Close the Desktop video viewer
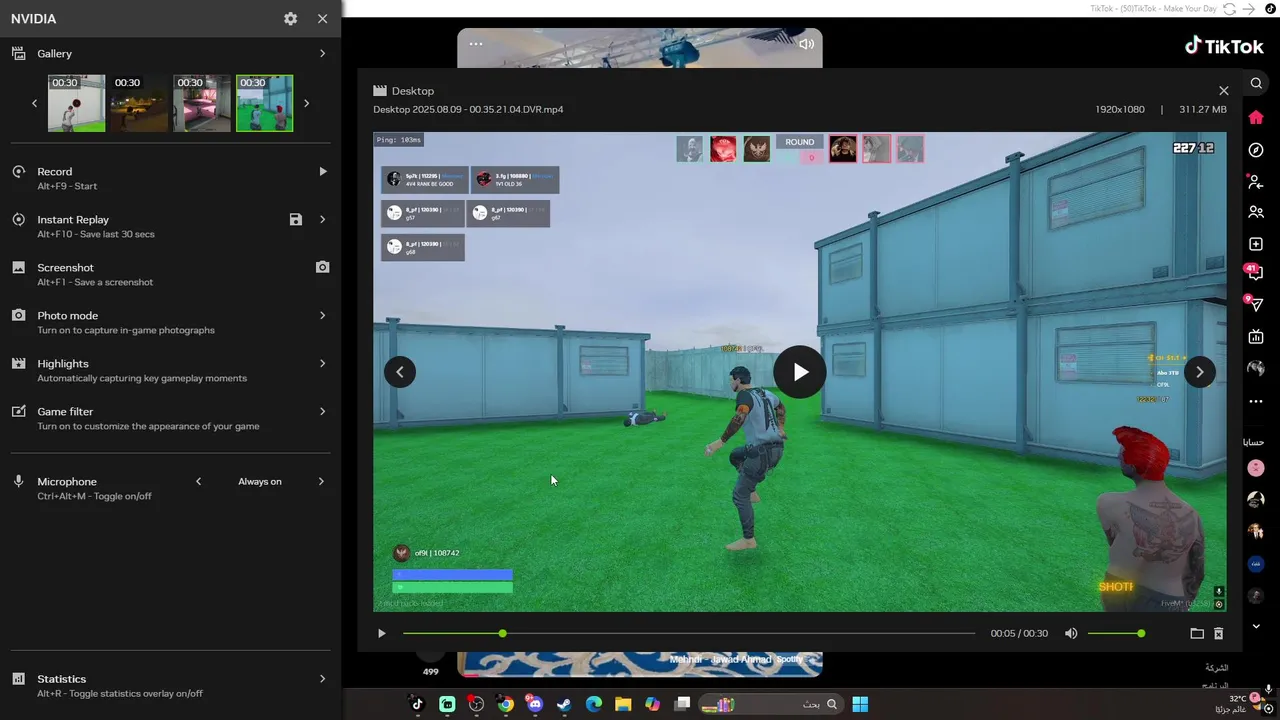This screenshot has height=720, width=1280. pyautogui.click(x=1223, y=90)
